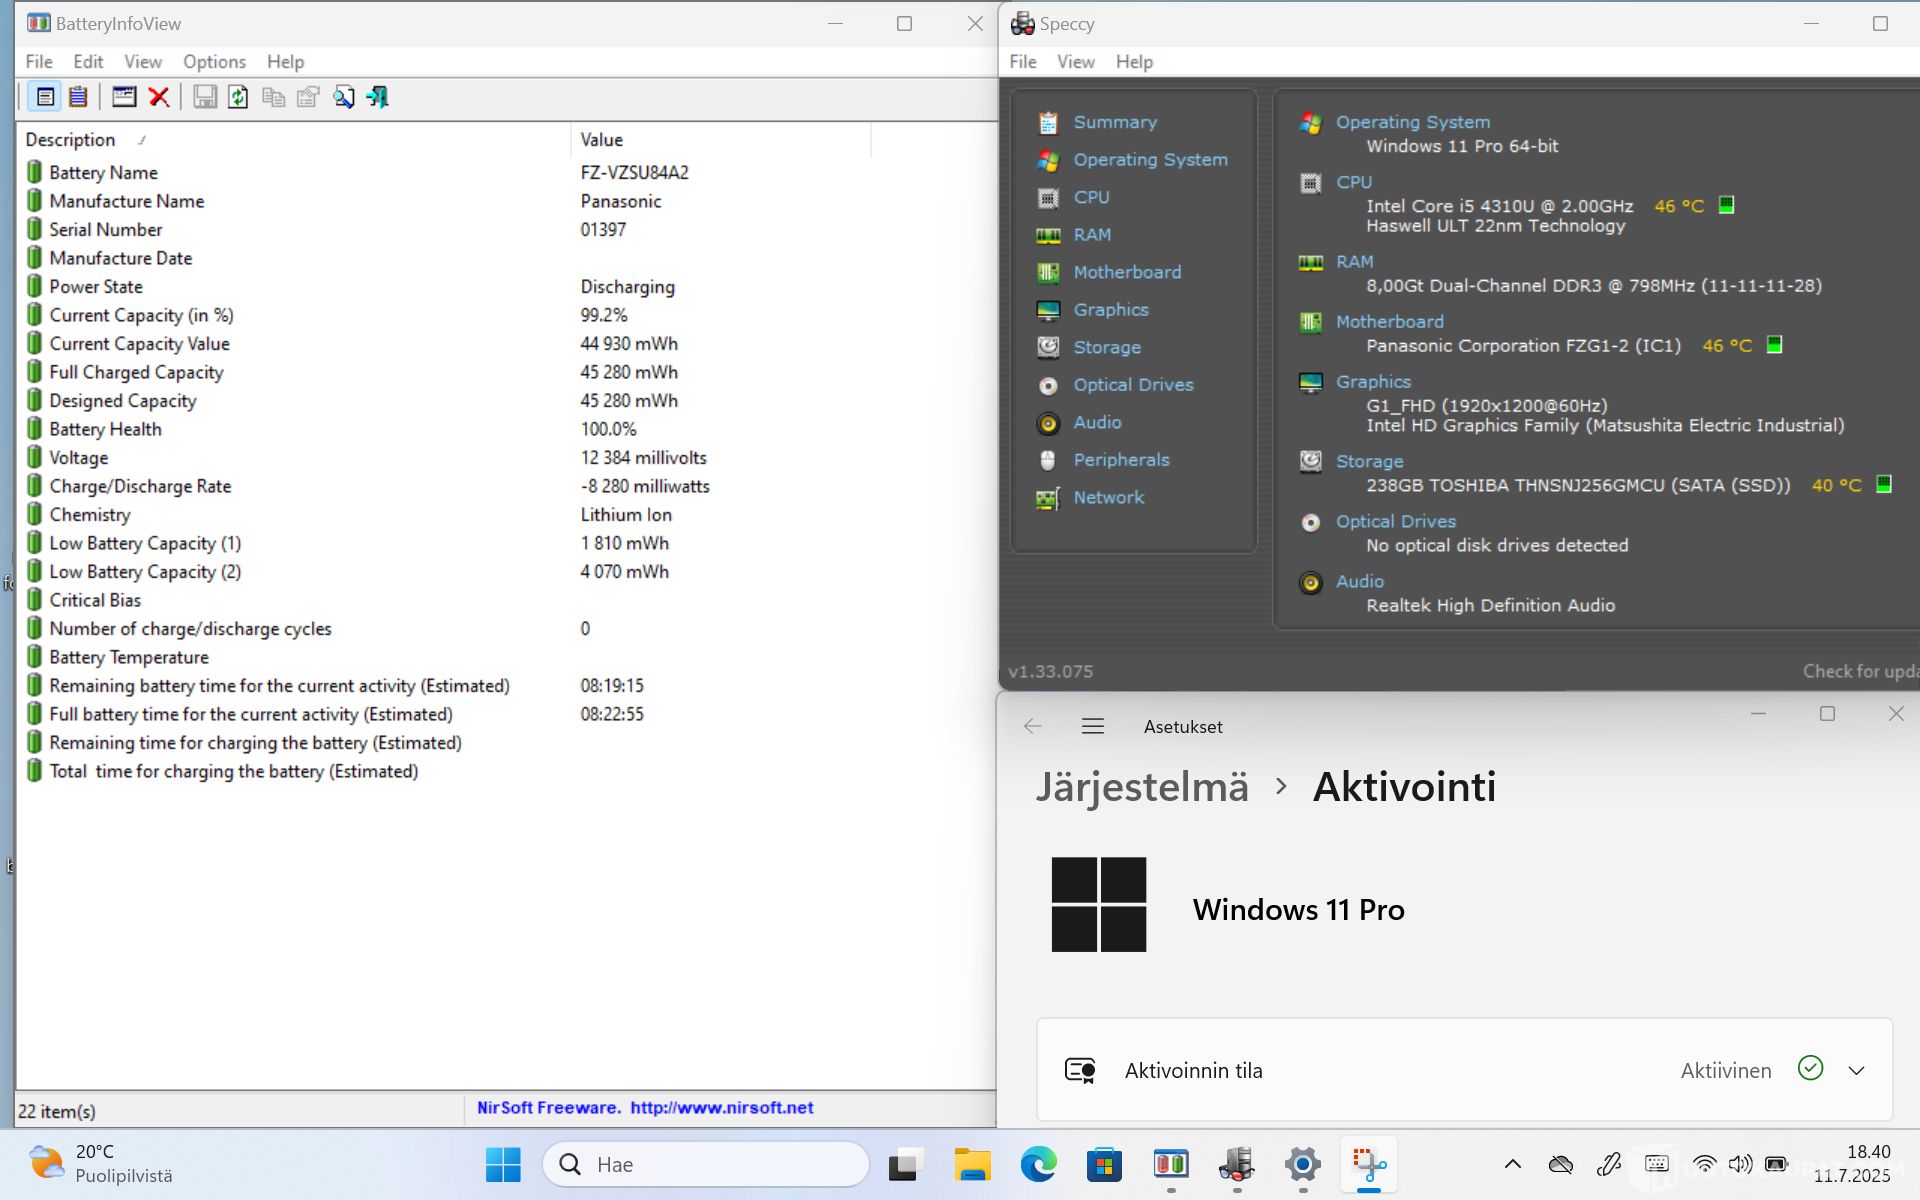Click the Exit door toolbar icon
The height and width of the screenshot is (1200, 1920).
tap(377, 97)
